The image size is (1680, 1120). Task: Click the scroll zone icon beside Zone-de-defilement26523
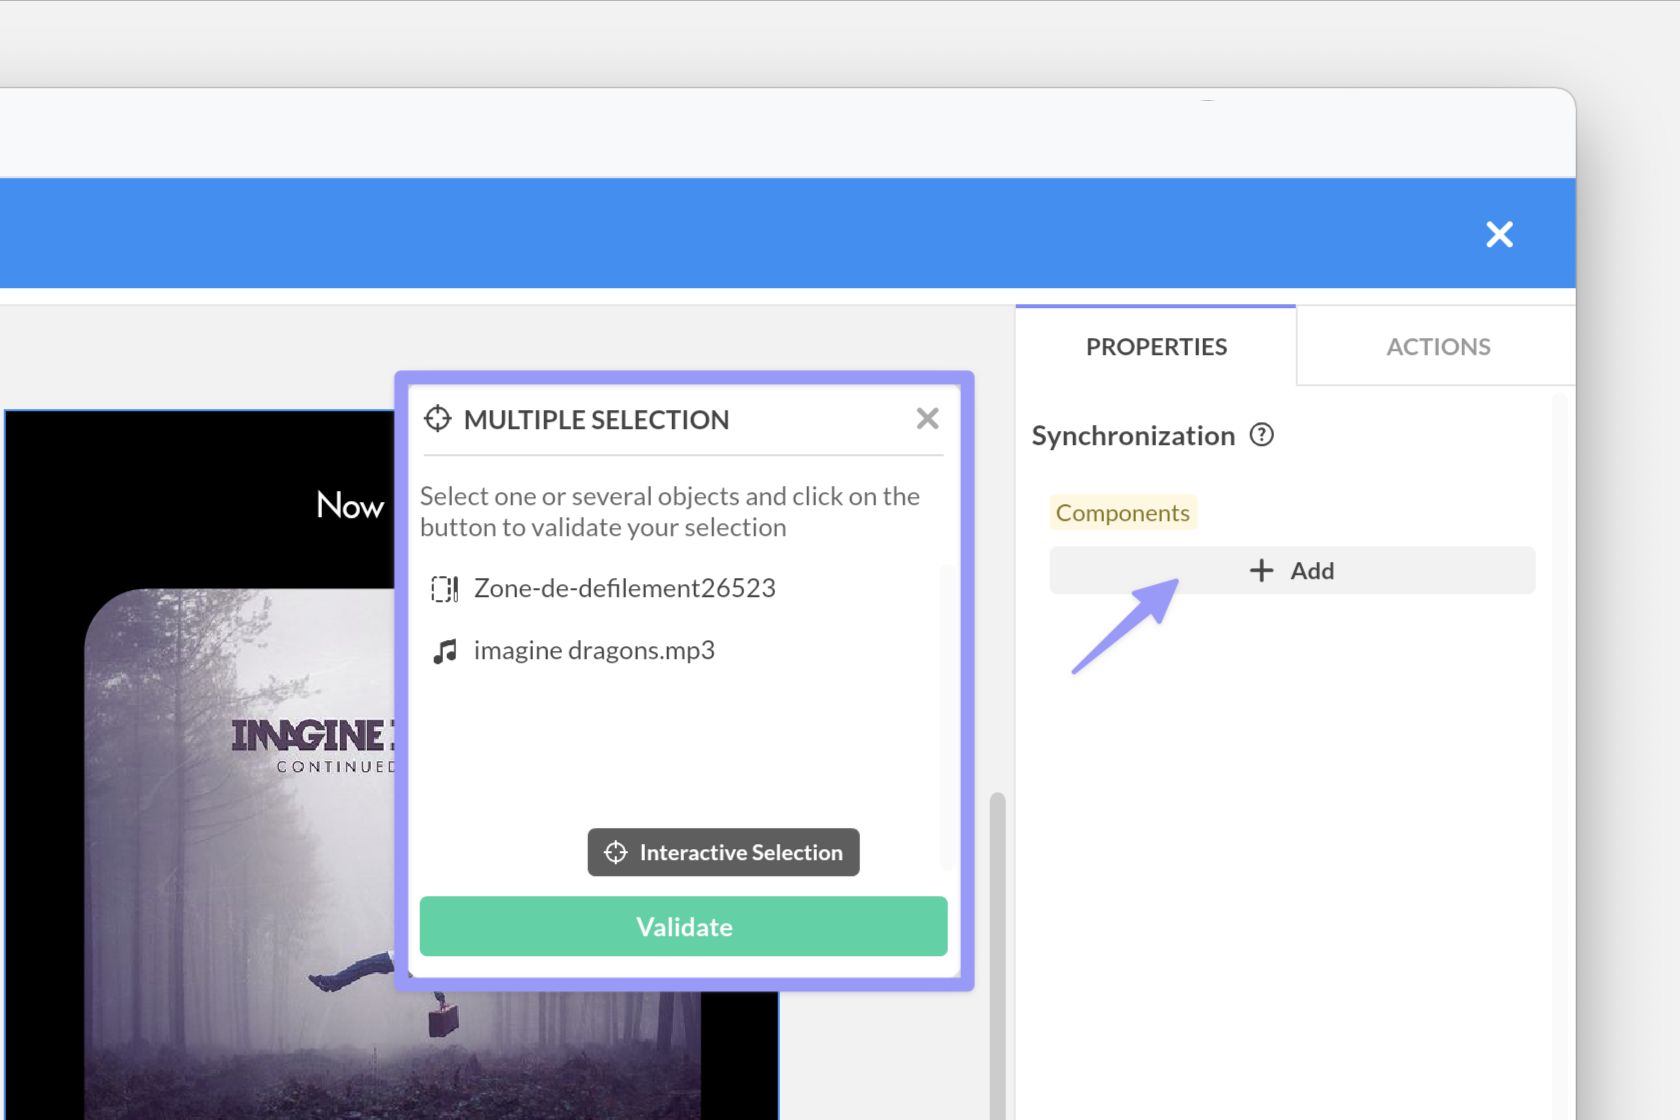coord(445,589)
